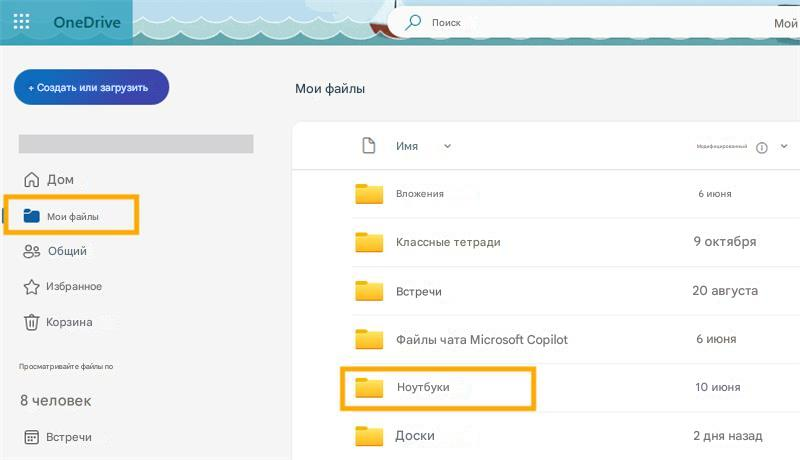Sort by the Имя column header
Viewport: 800px width, 460px height.
coord(407,146)
